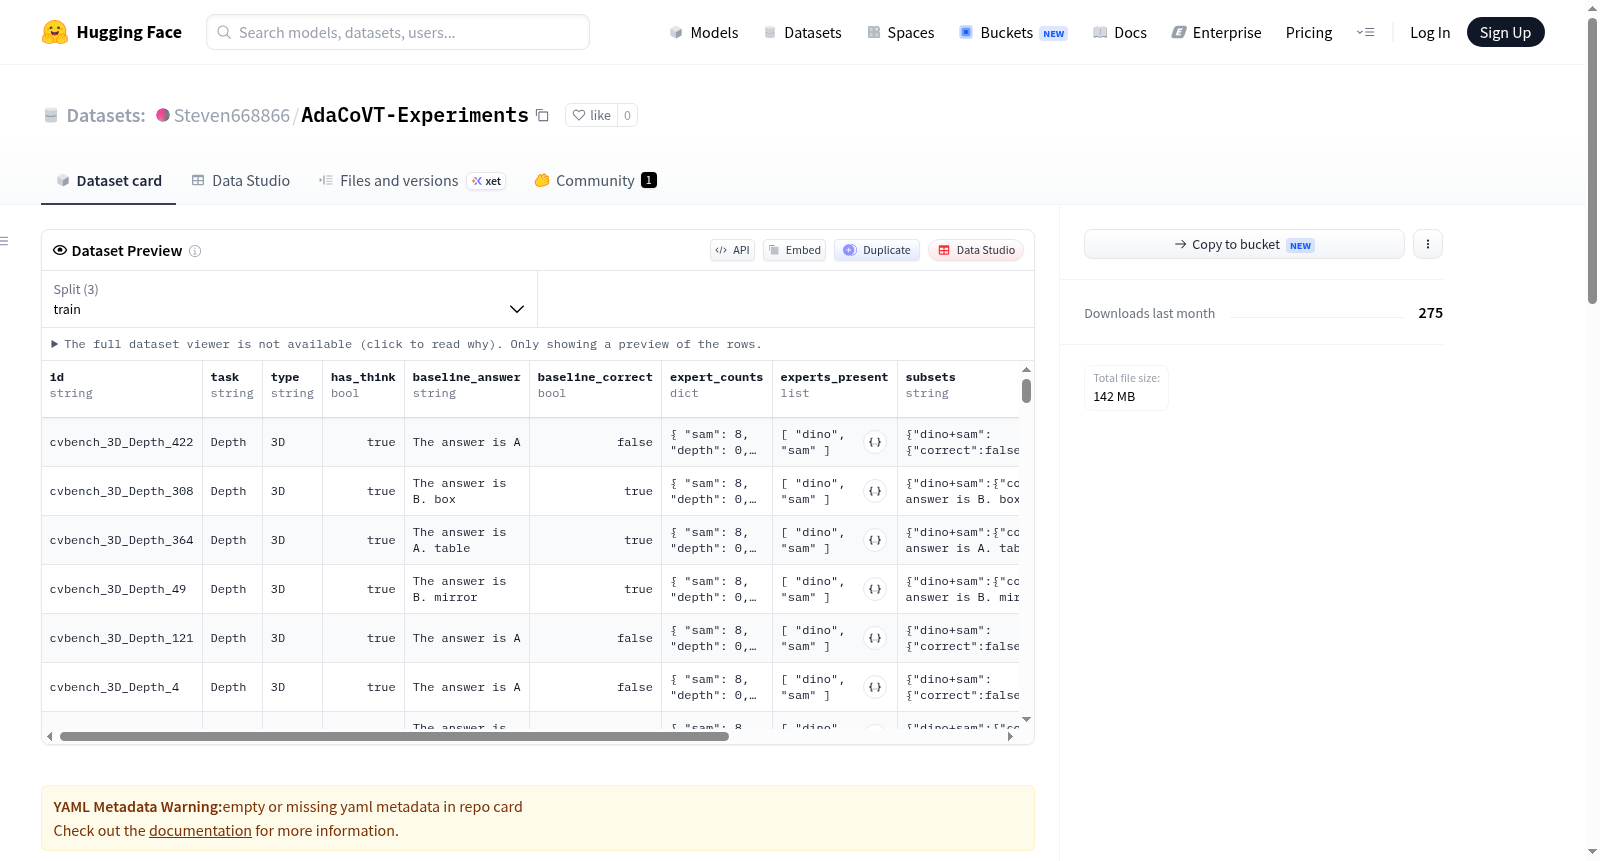Click the page vertical scrollbar
This screenshot has width=1600, height=861.
[x=1593, y=160]
